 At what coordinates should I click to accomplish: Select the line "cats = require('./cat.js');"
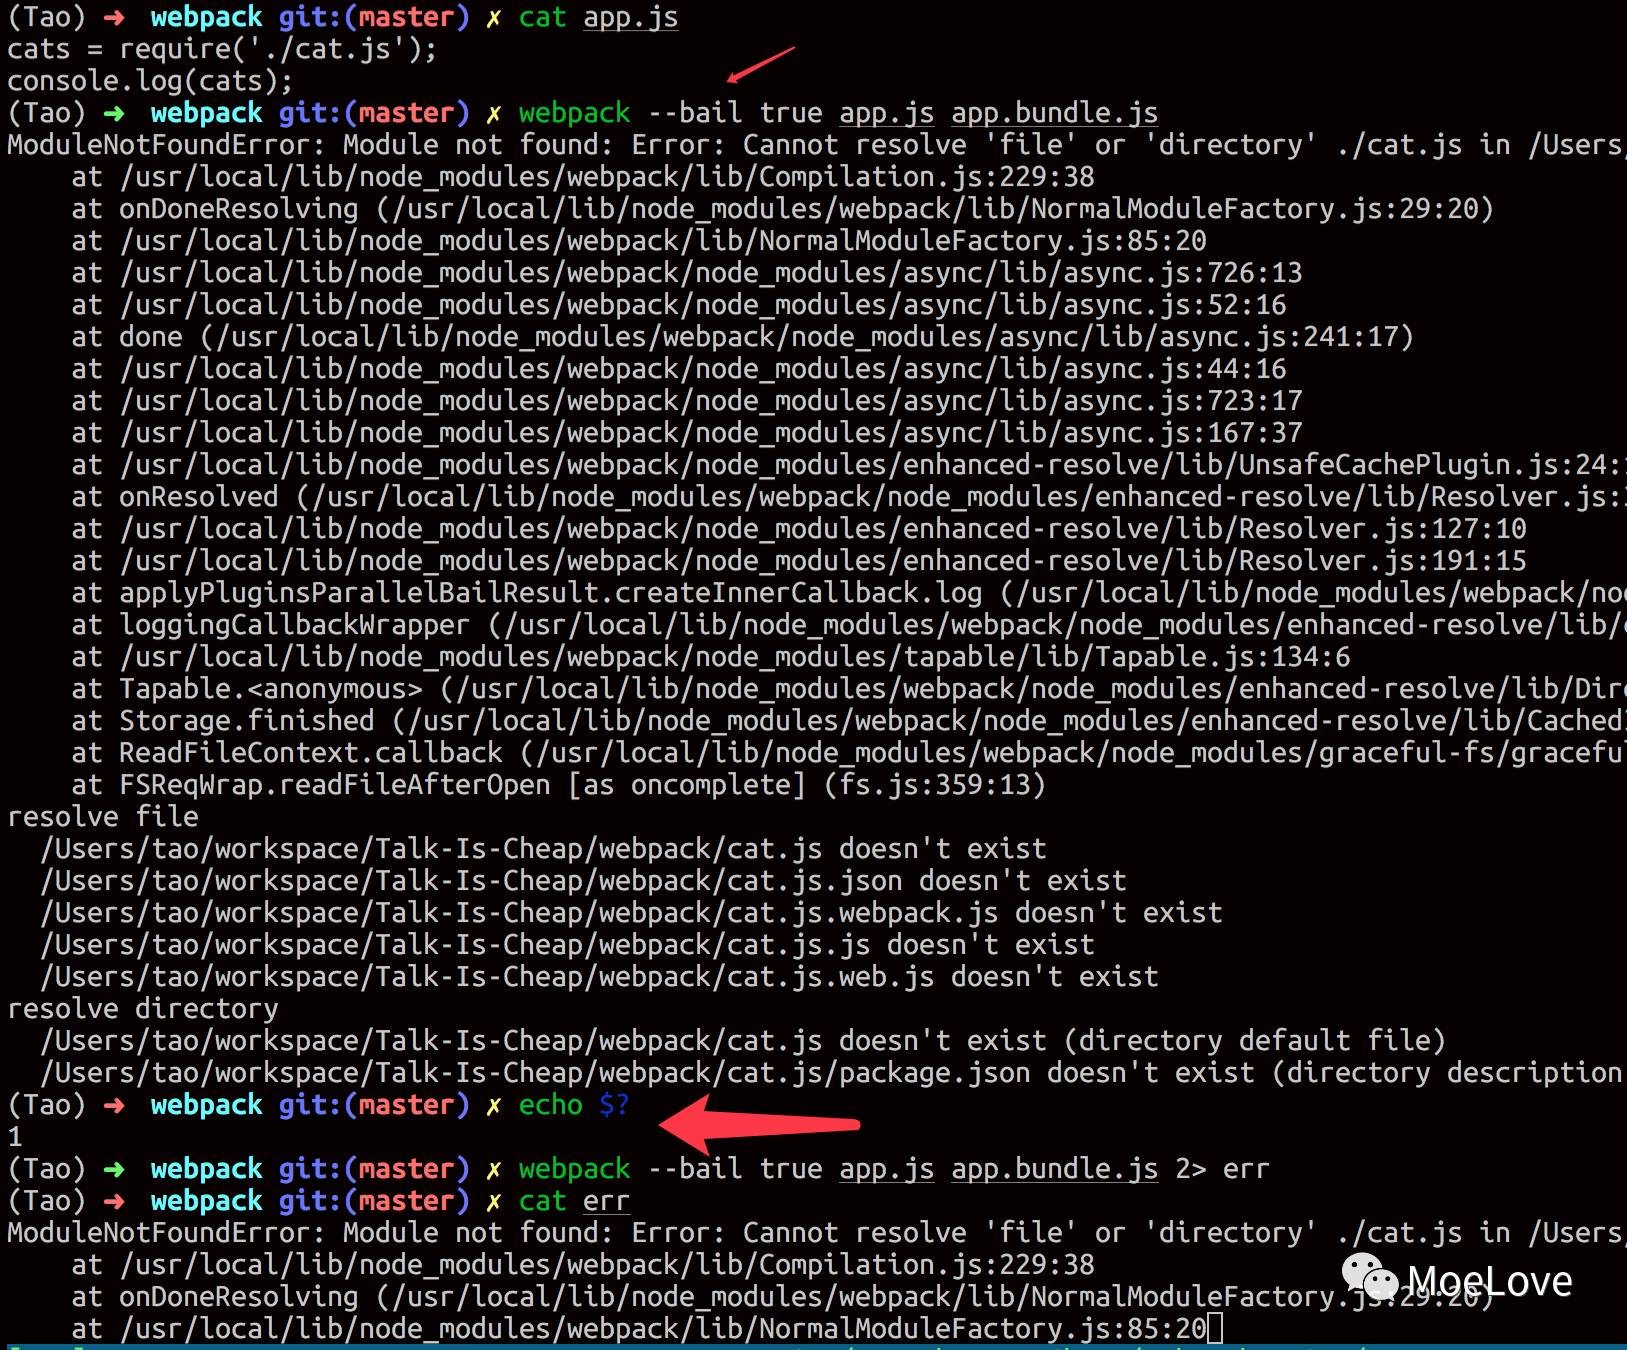[222, 49]
